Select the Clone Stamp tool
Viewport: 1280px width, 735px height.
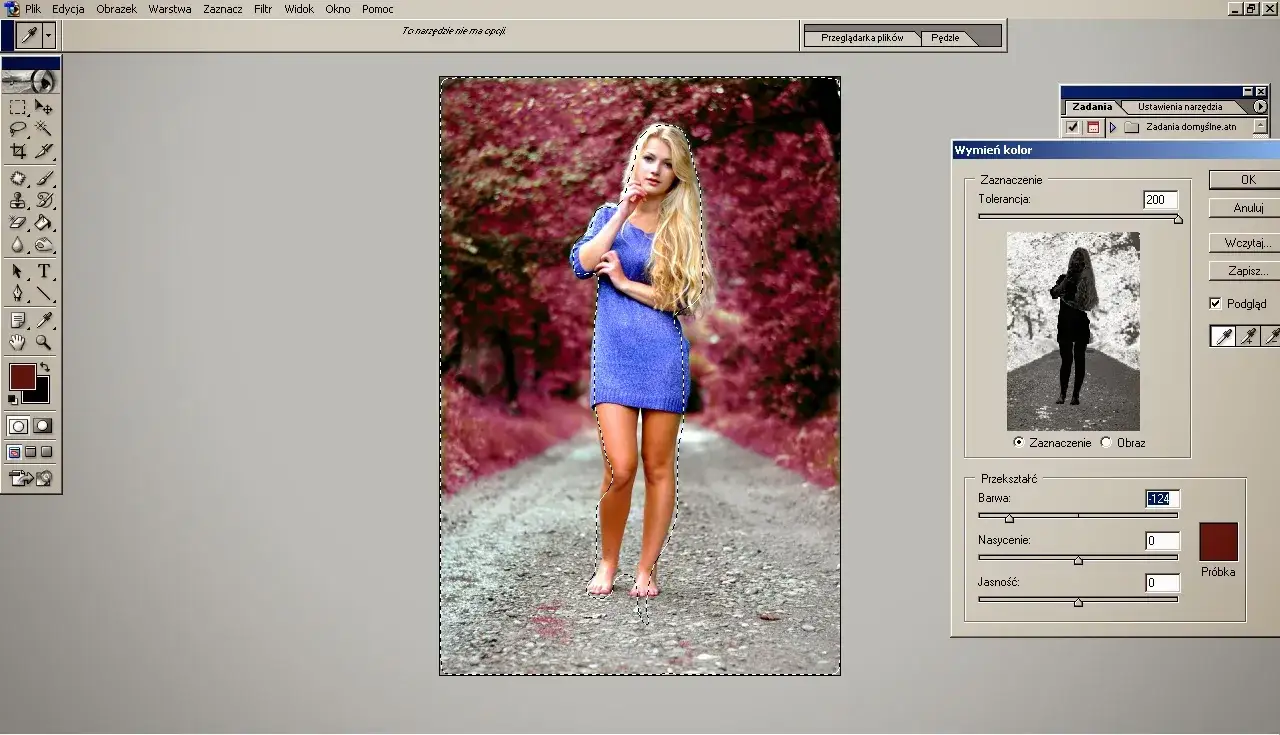pos(18,200)
